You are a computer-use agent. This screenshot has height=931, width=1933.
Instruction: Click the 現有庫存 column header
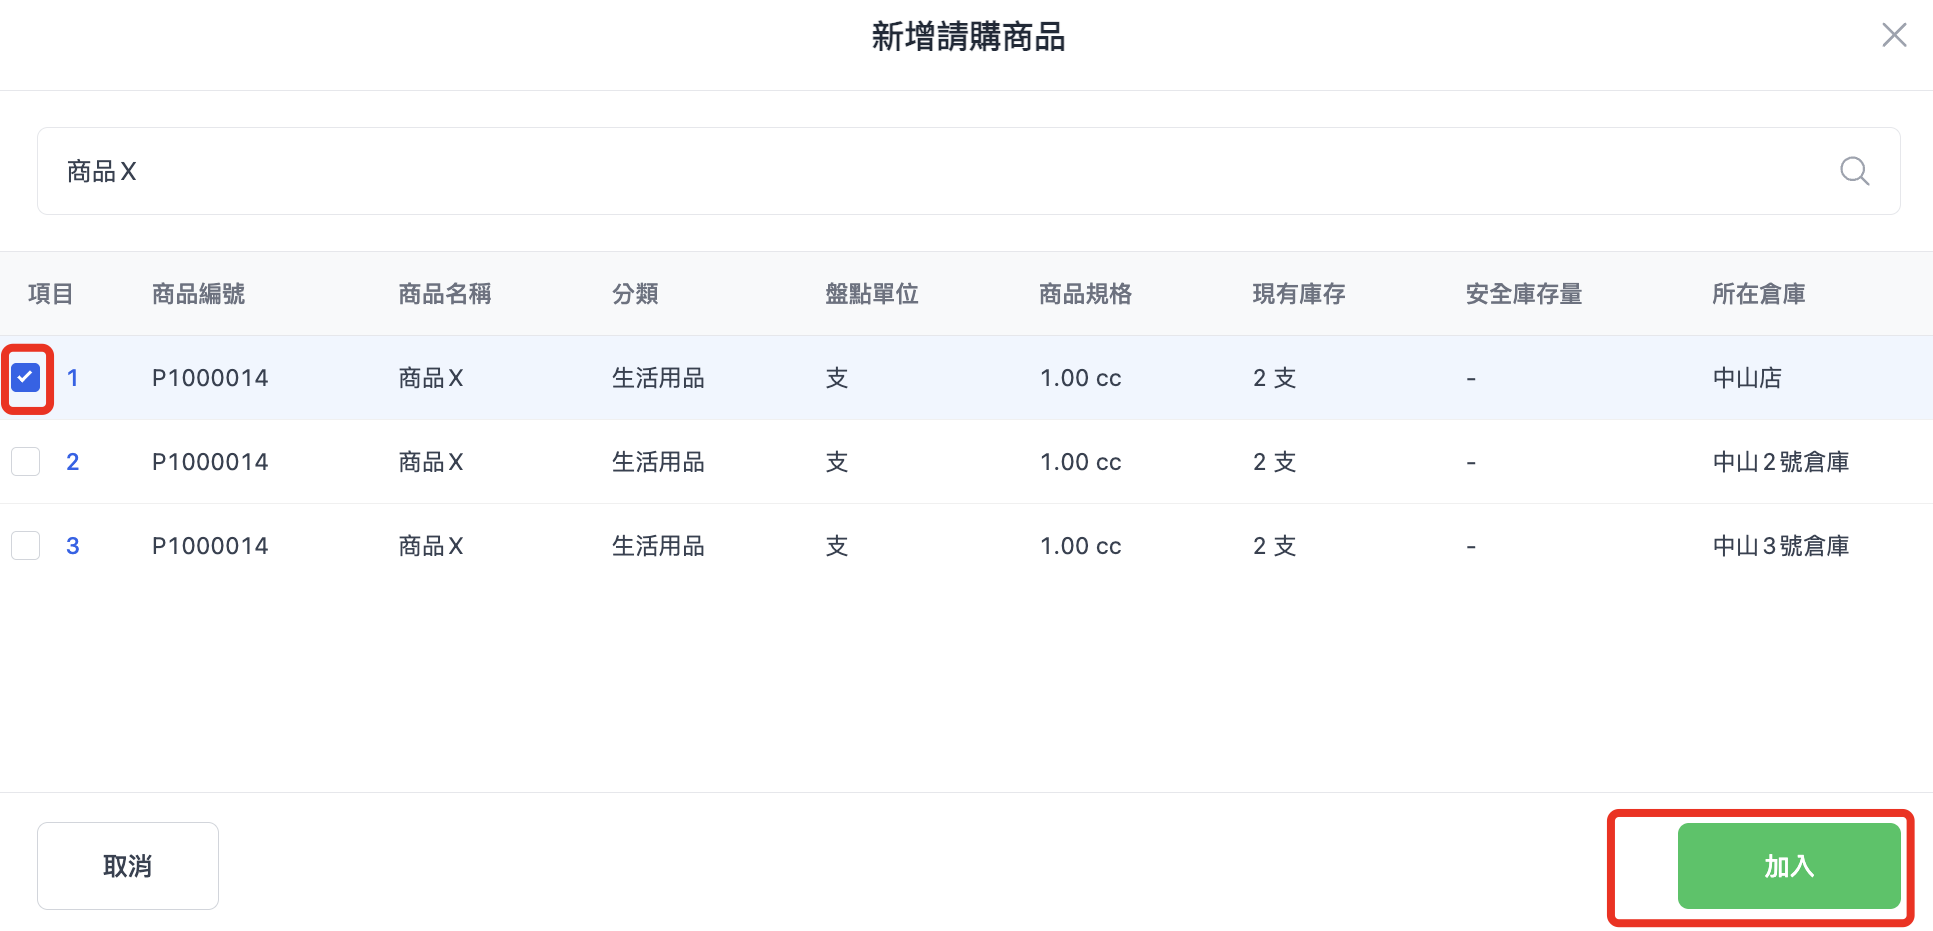pos(1298,294)
